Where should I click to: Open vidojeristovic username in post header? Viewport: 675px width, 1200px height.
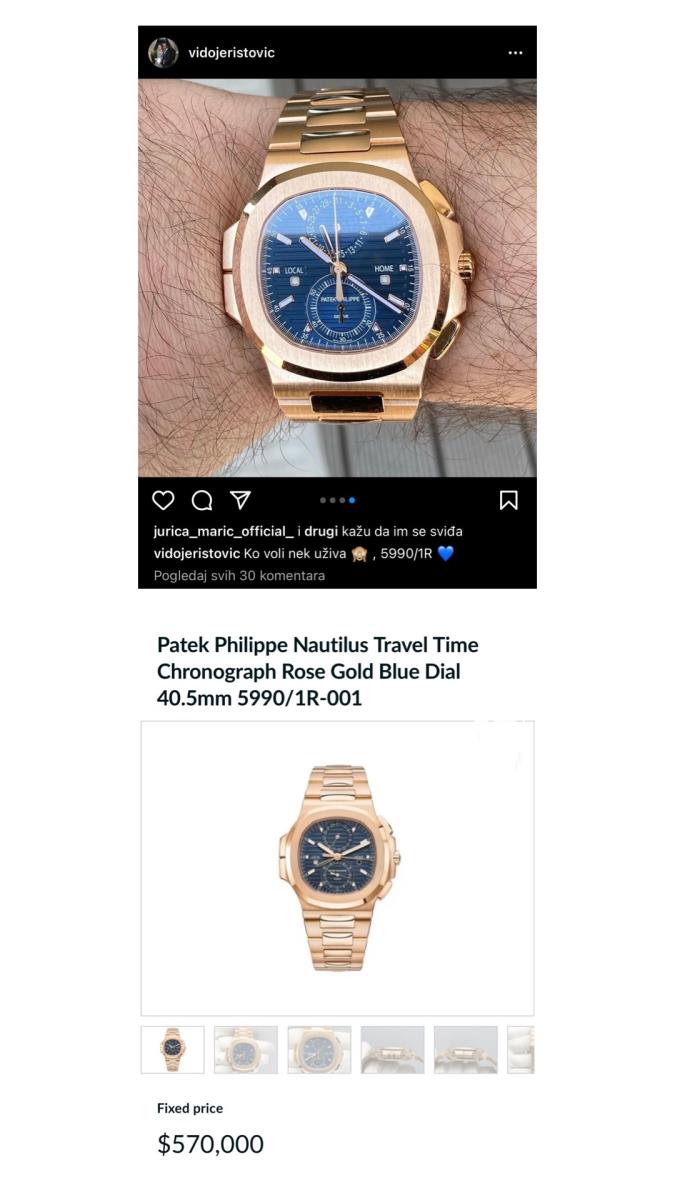pos(231,53)
